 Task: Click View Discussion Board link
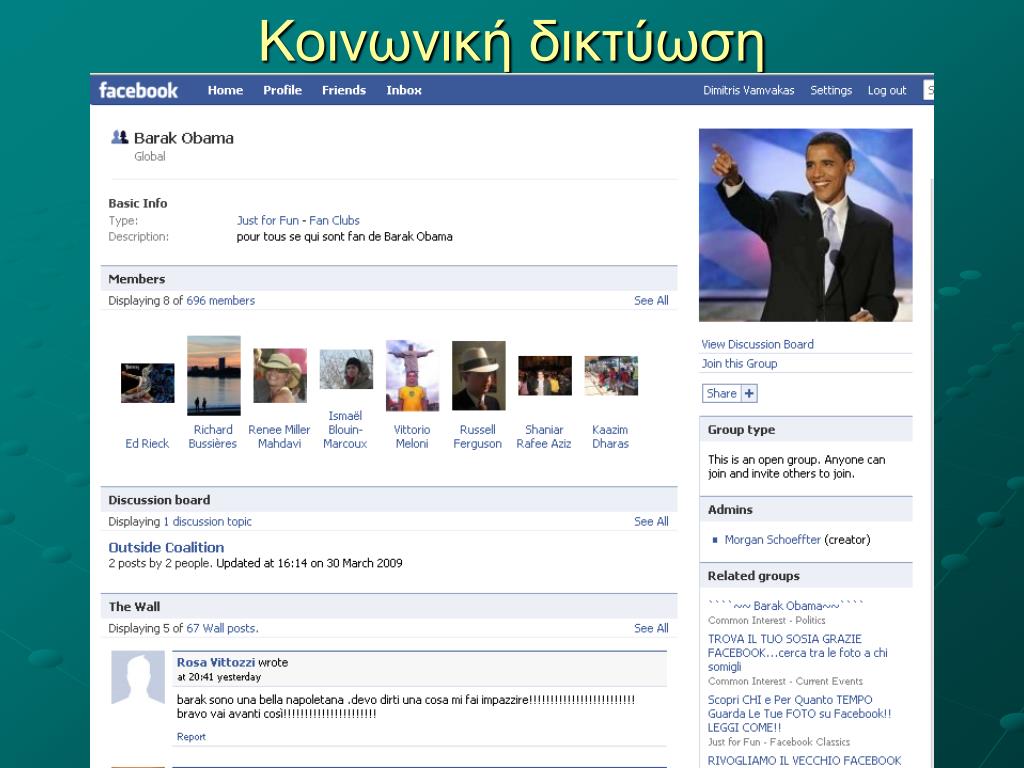758,344
